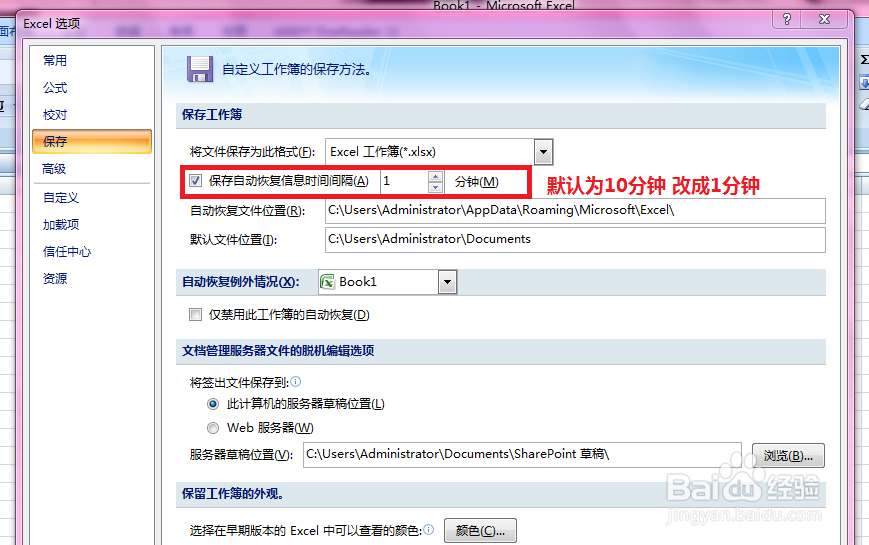Select 此计算机的服务器草稿位置 radio button

tap(213, 404)
